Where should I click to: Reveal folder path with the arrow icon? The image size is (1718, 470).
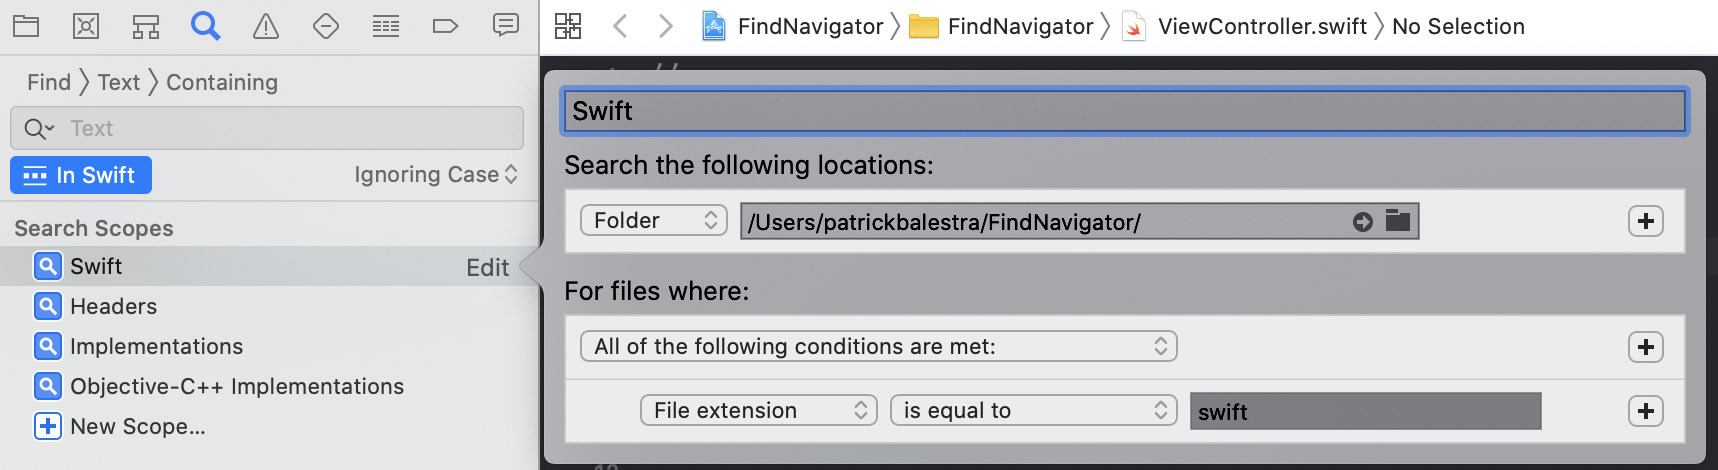coord(1363,222)
